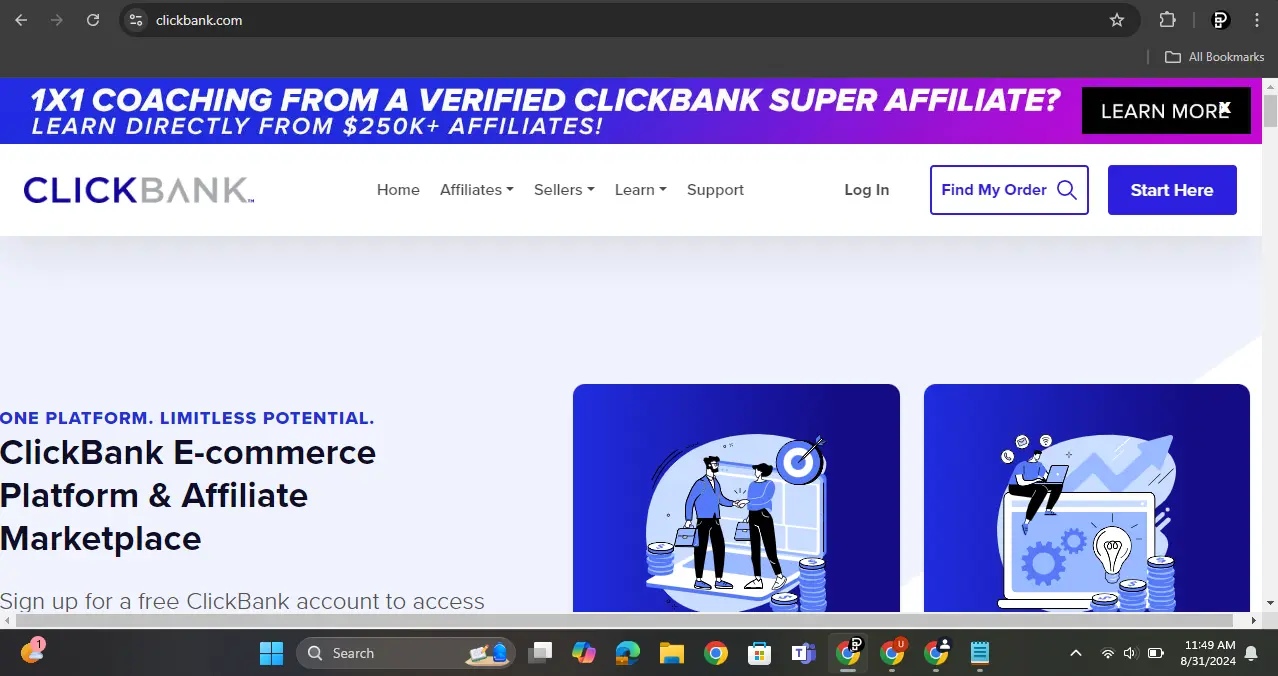Open the Chrome profile avatar

1220,20
